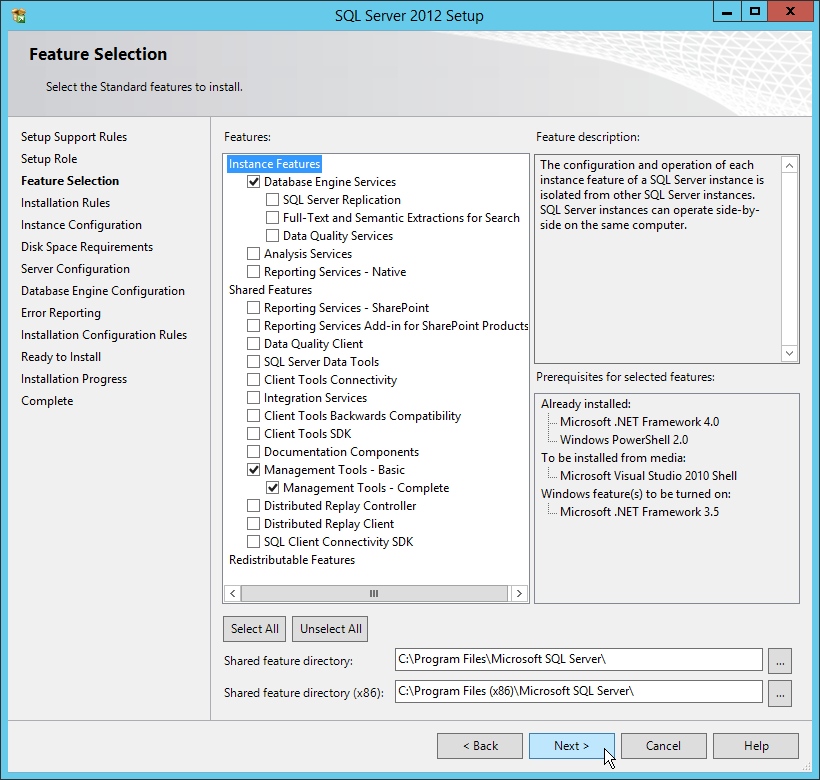Click Instance Configuration step
Viewport: 820px width, 780px height.
click(81, 225)
